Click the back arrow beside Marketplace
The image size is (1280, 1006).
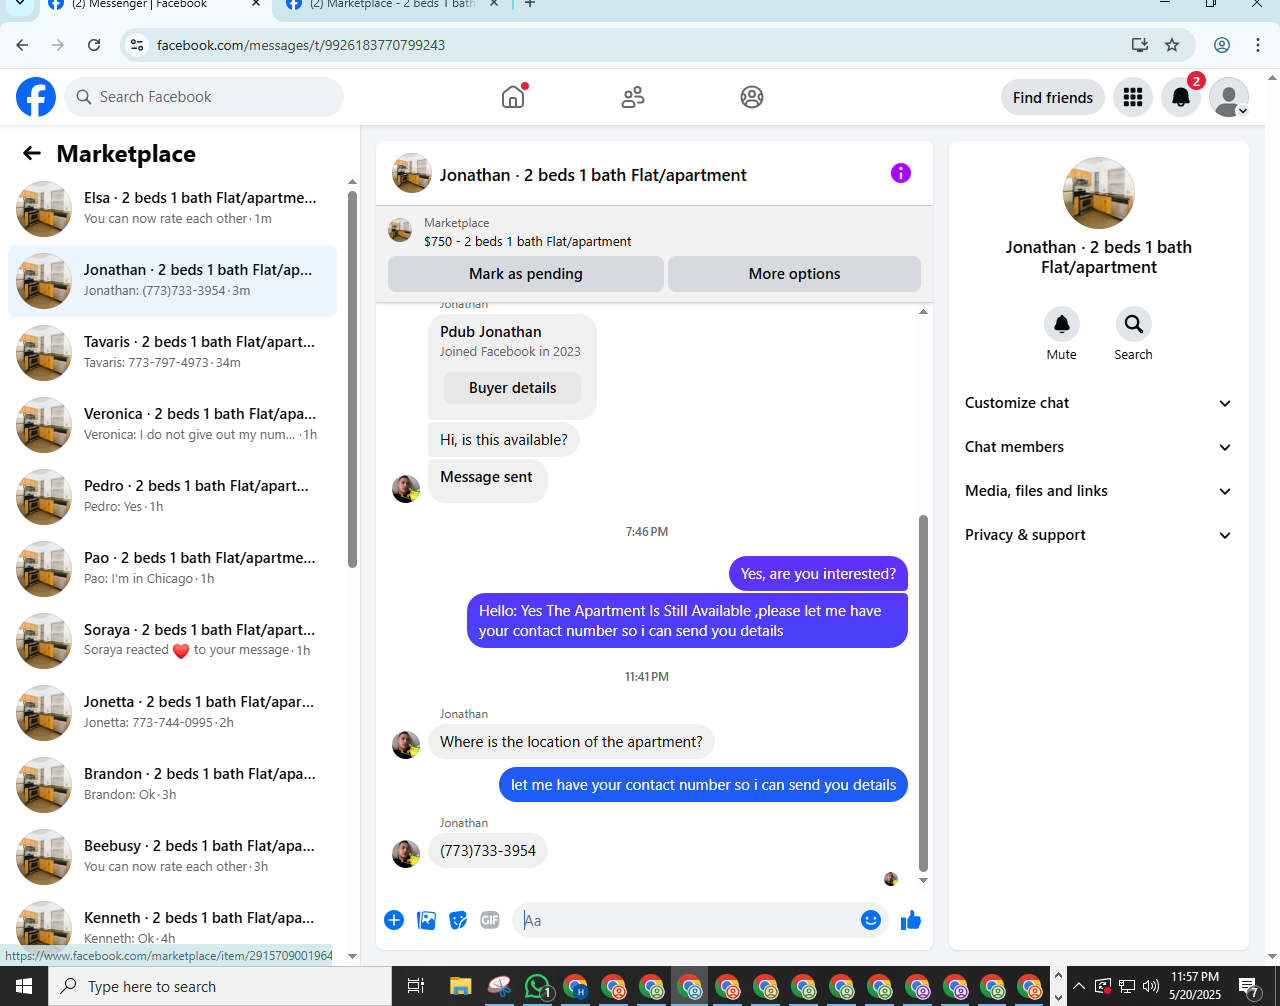pos(32,153)
